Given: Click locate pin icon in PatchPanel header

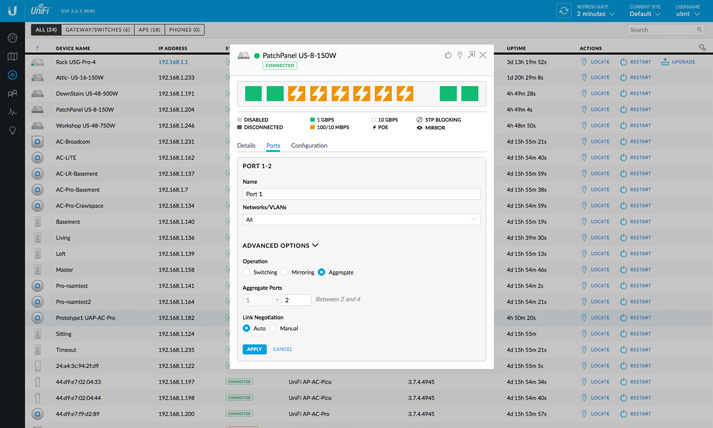Looking at the screenshot, I should 460,55.
